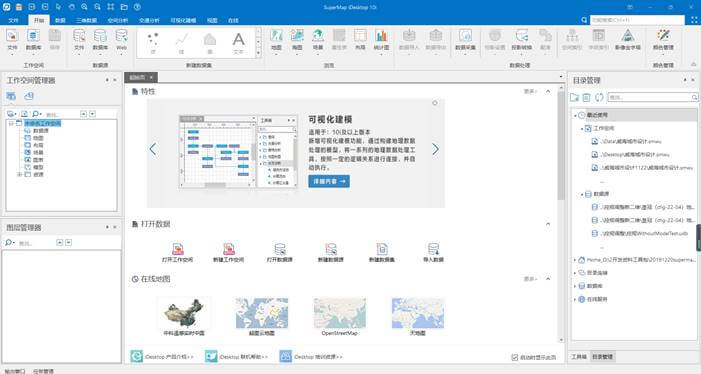Open the 输出窗口 status bar item
The width and height of the screenshot is (701, 374).
14,371
